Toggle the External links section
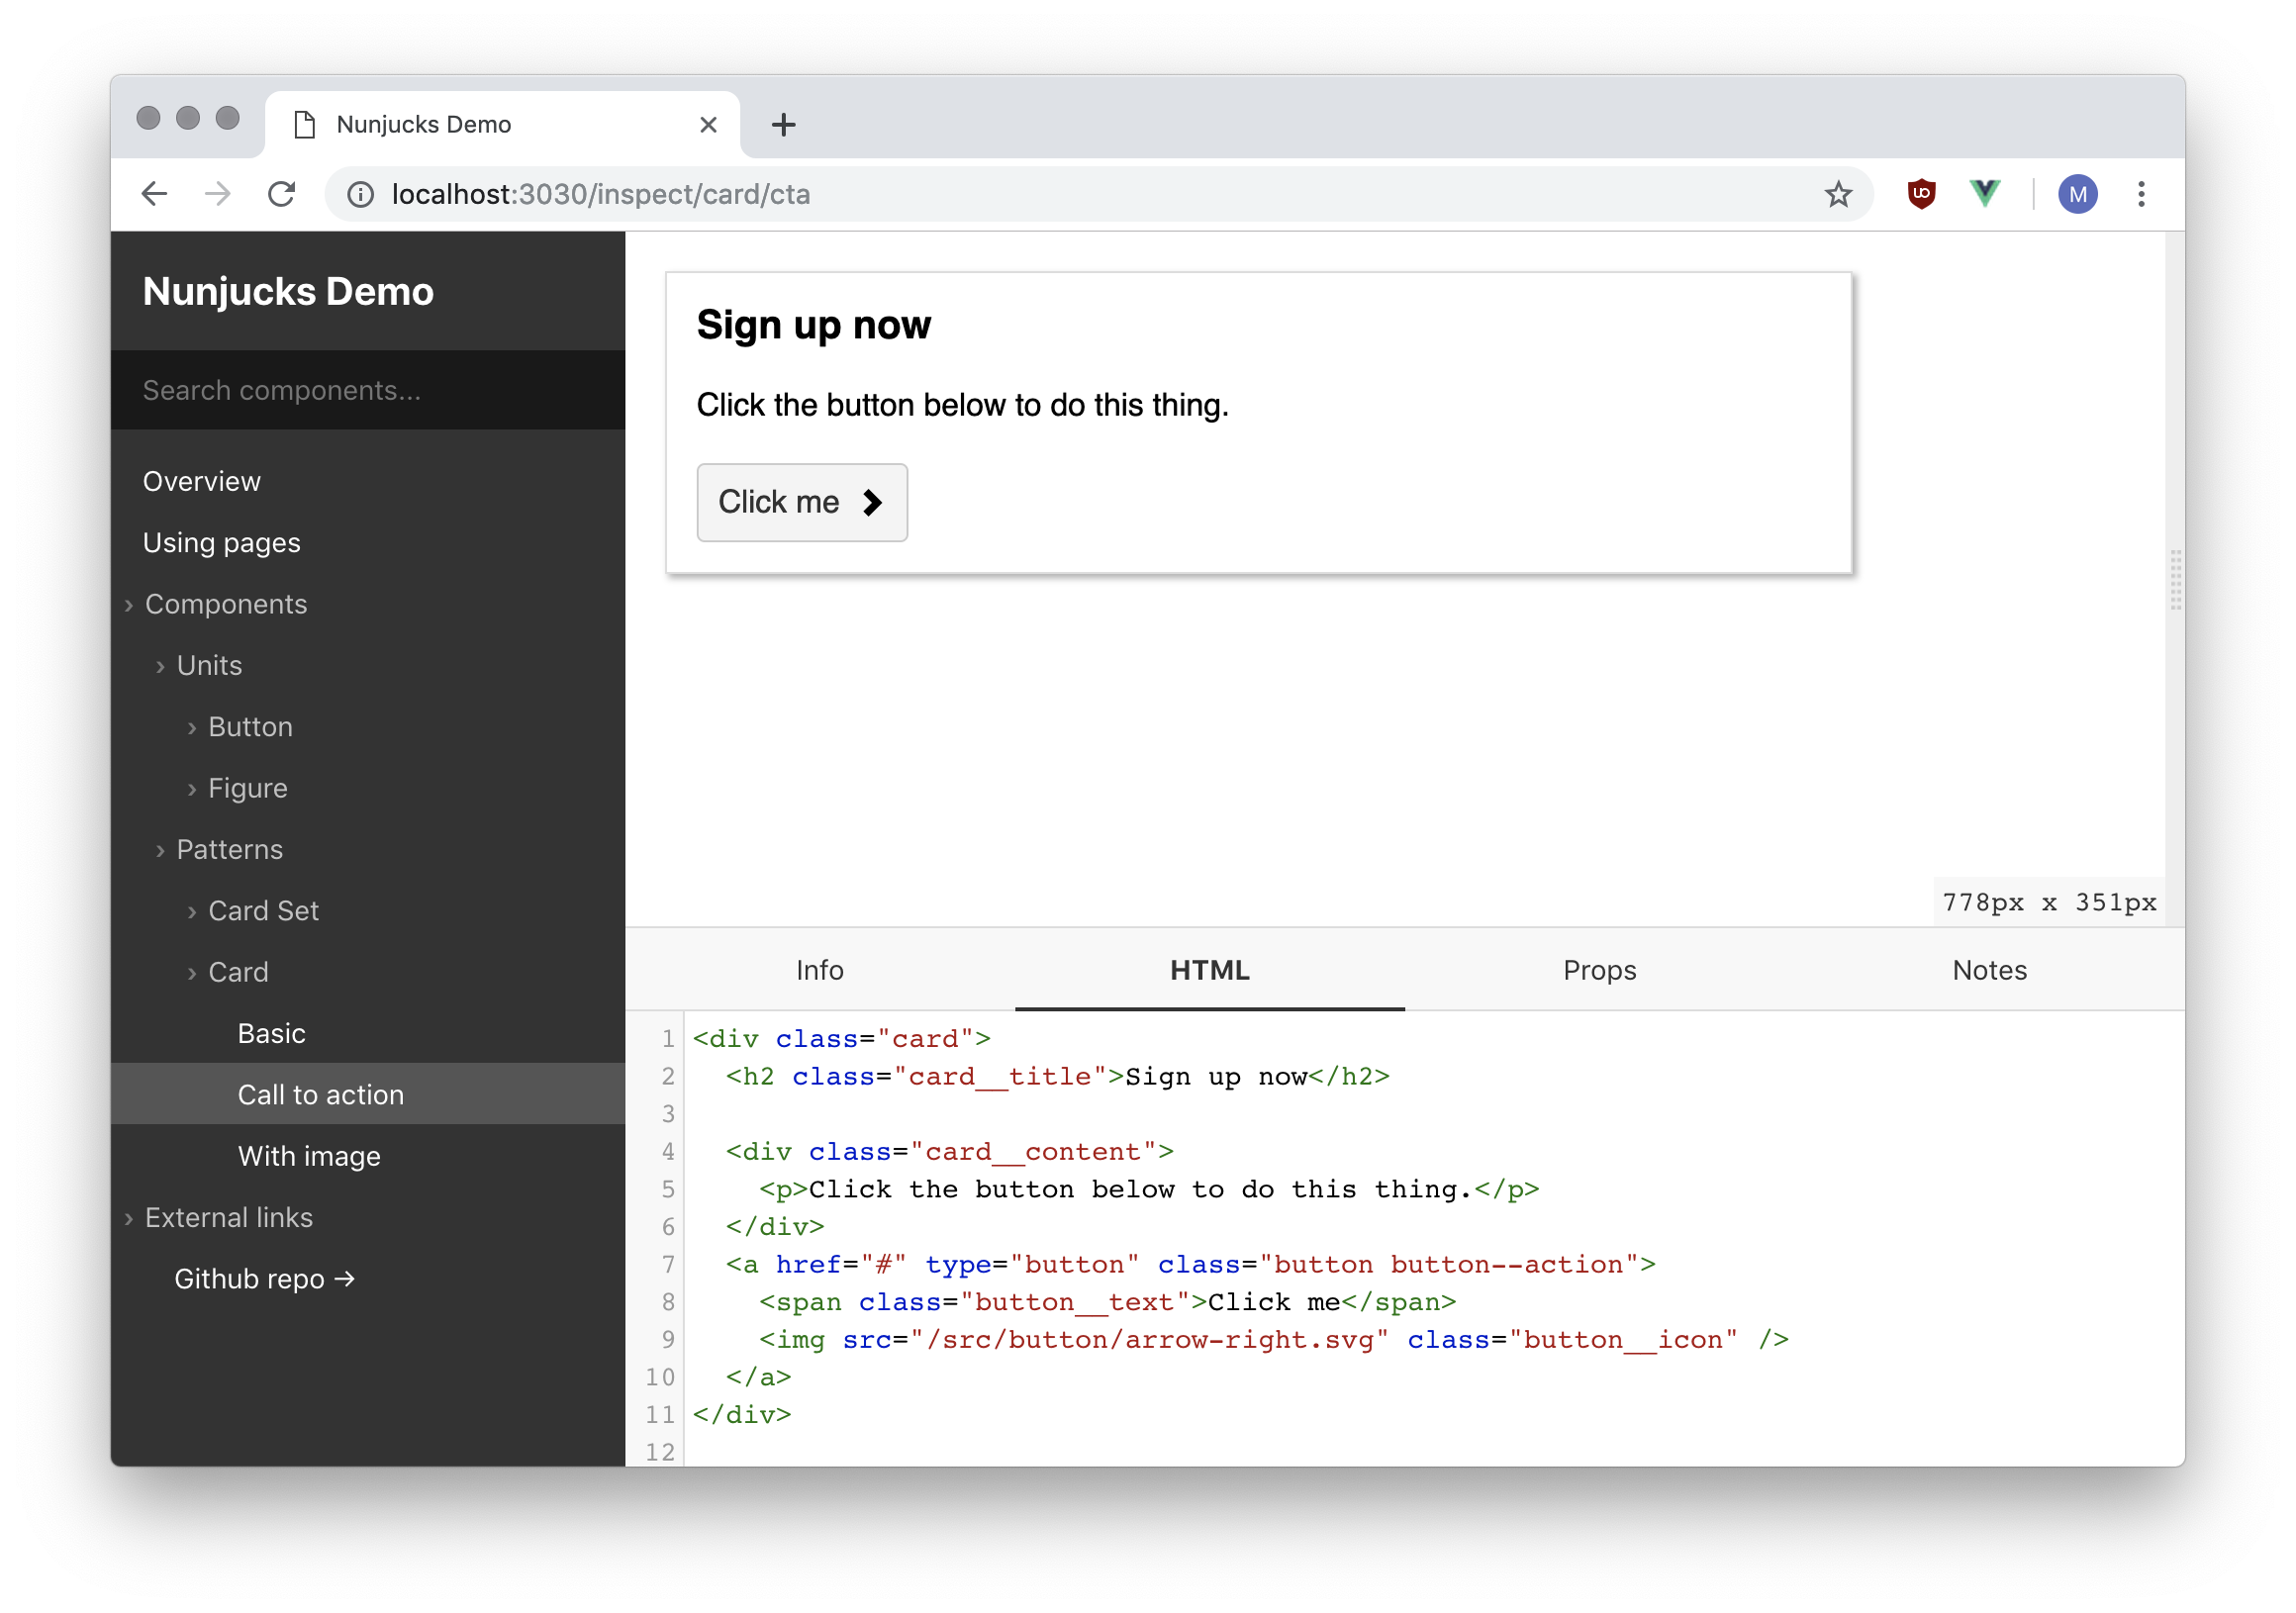 [x=228, y=1218]
